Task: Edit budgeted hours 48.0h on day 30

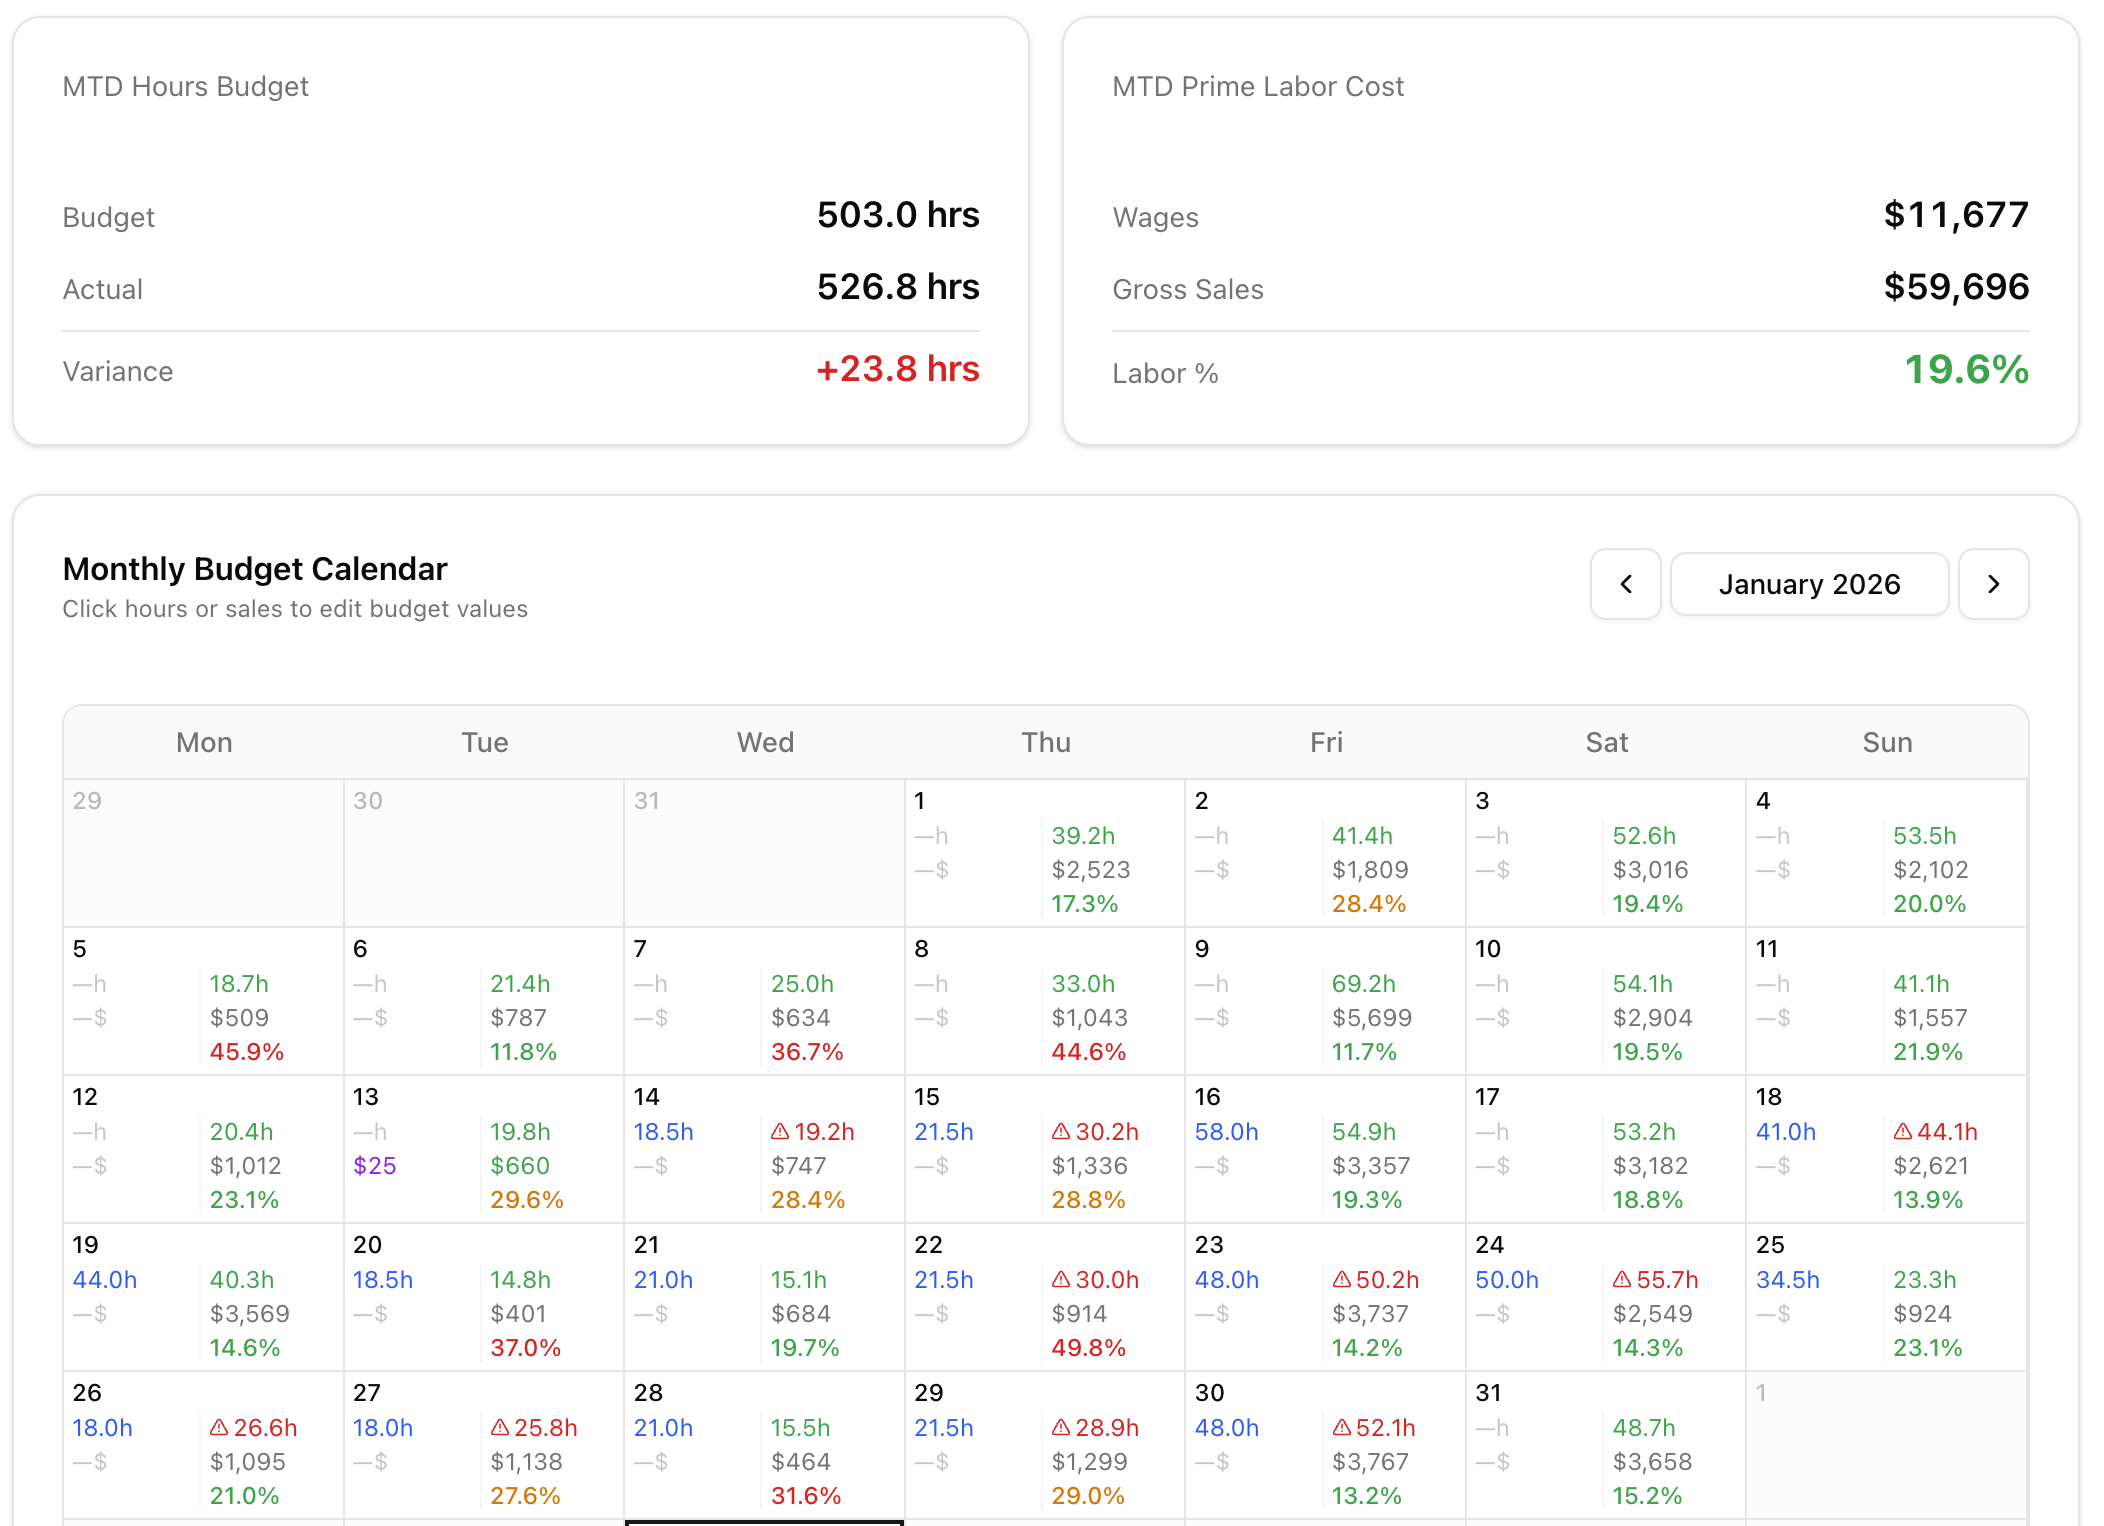Action: pos(1226,1427)
